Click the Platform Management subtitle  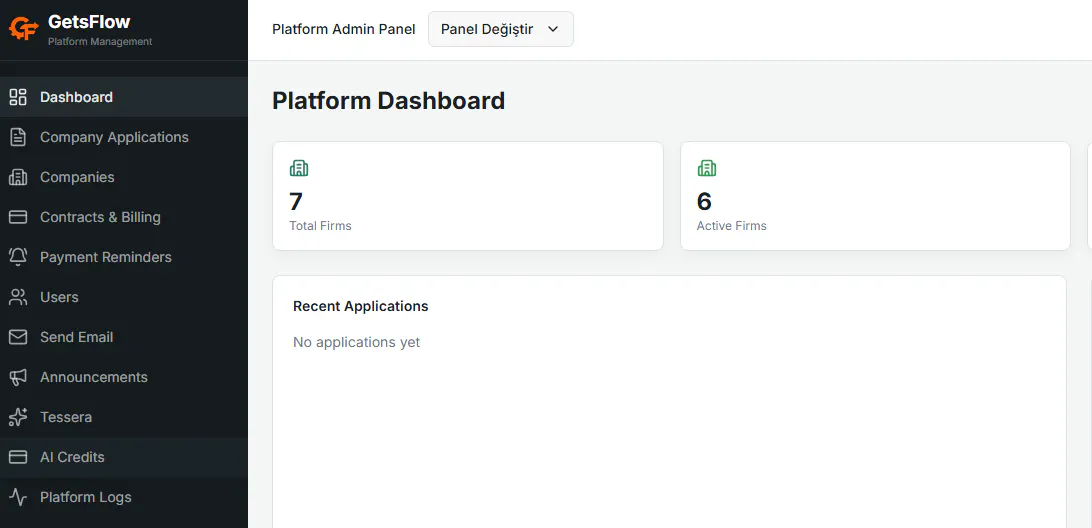(x=100, y=42)
